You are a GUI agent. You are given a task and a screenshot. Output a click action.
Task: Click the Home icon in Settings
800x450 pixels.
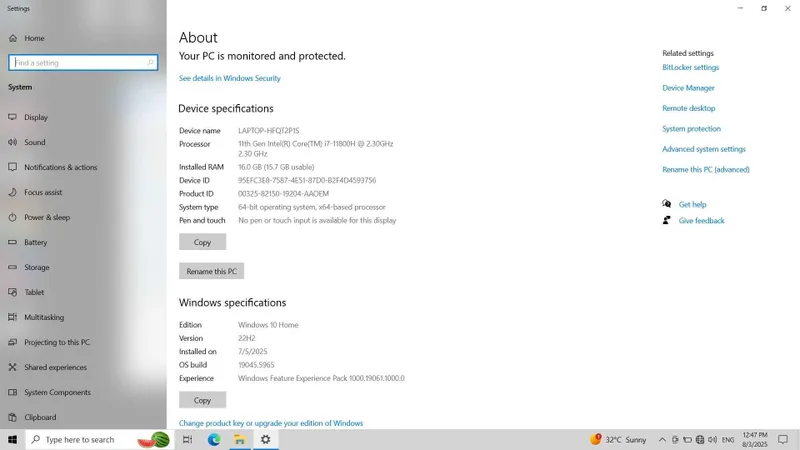coord(13,38)
